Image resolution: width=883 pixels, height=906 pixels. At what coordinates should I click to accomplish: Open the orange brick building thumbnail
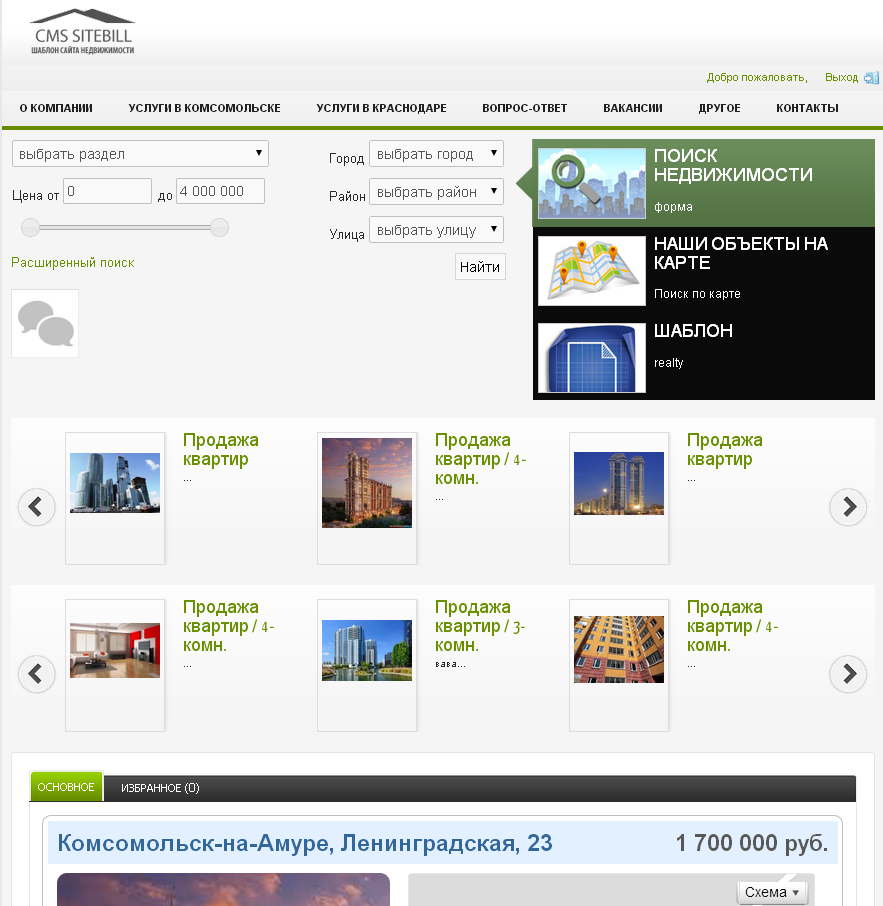coord(619,649)
